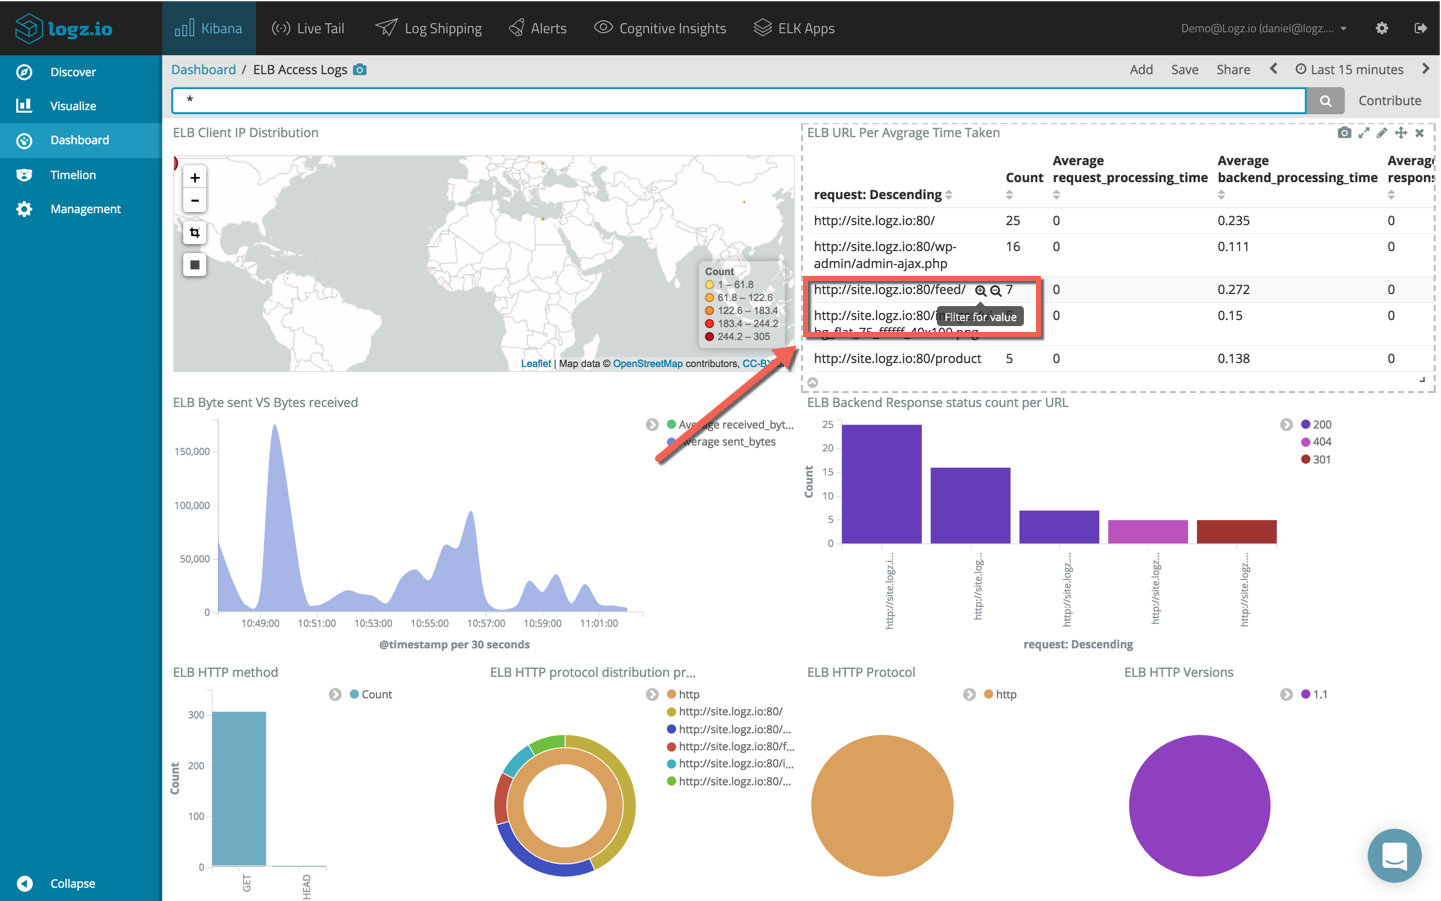Click the move handle of the Time Taken panel
Image resolution: width=1441 pixels, height=901 pixels.
[1400, 133]
